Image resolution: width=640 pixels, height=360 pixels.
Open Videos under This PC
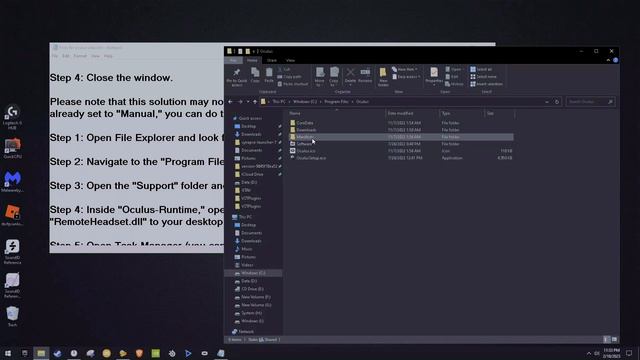247,265
